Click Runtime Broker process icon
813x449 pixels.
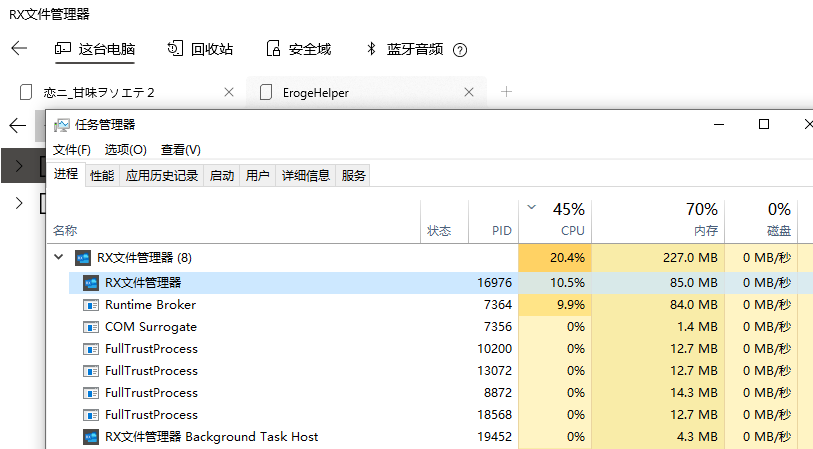tap(91, 305)
